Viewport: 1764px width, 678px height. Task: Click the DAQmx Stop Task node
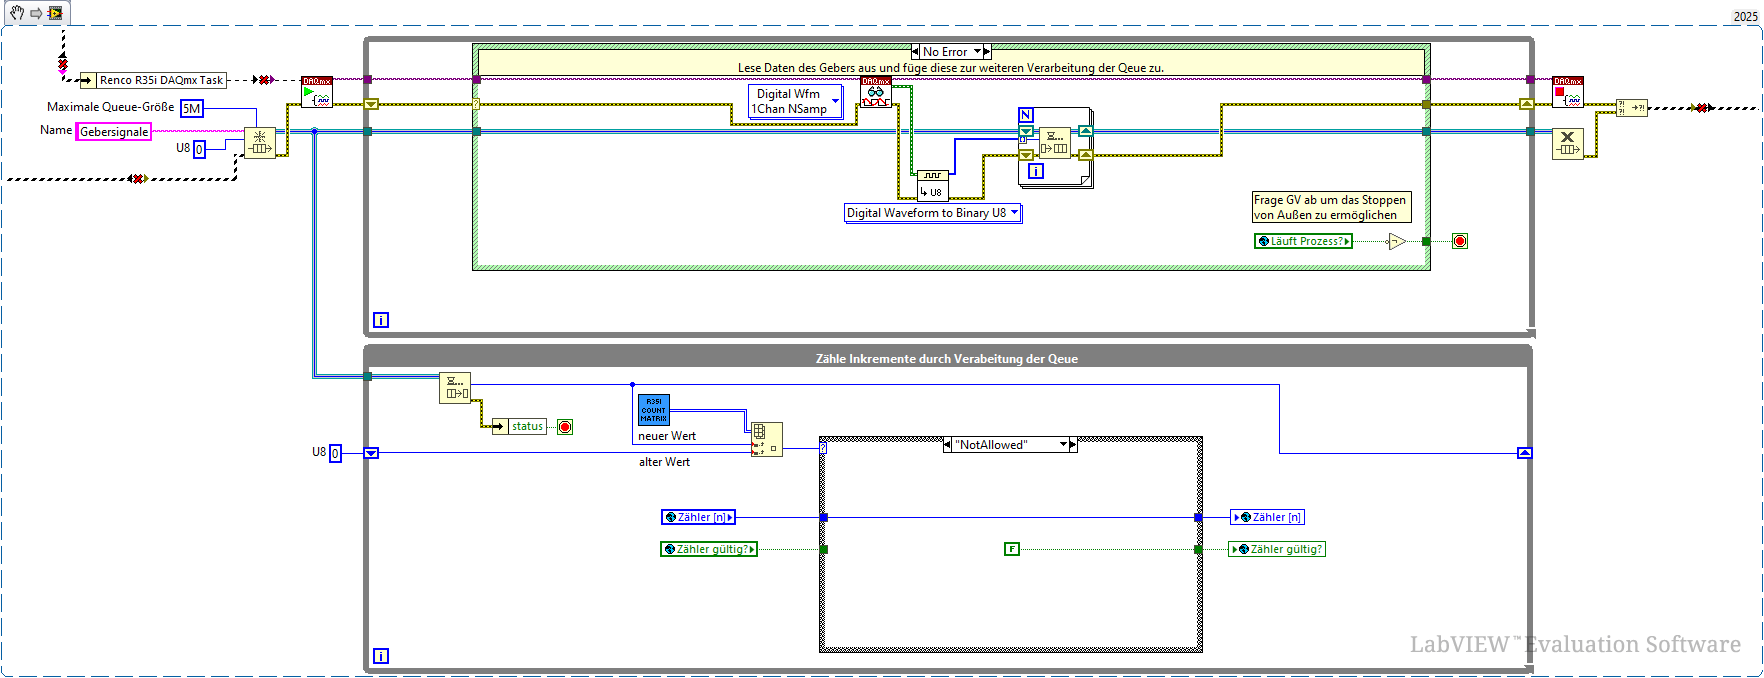(x=1567, y=93)
